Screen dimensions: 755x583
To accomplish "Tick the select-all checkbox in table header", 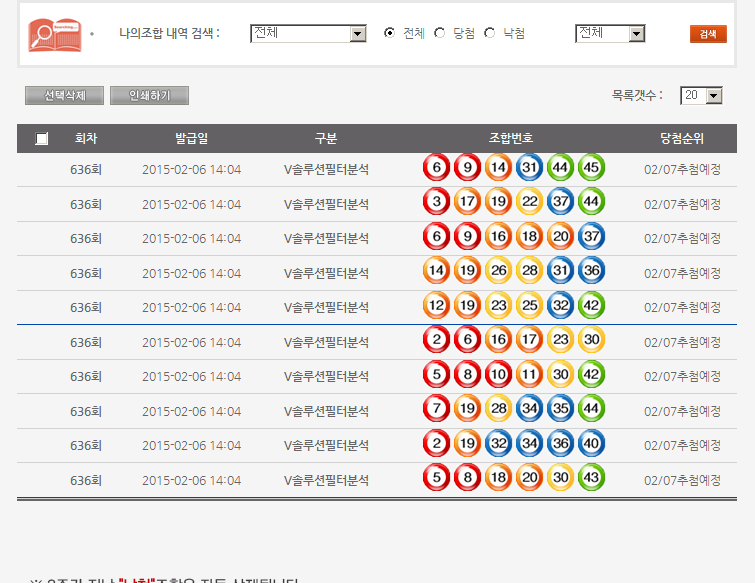I will pyautogui.click(x=41, y=139).
